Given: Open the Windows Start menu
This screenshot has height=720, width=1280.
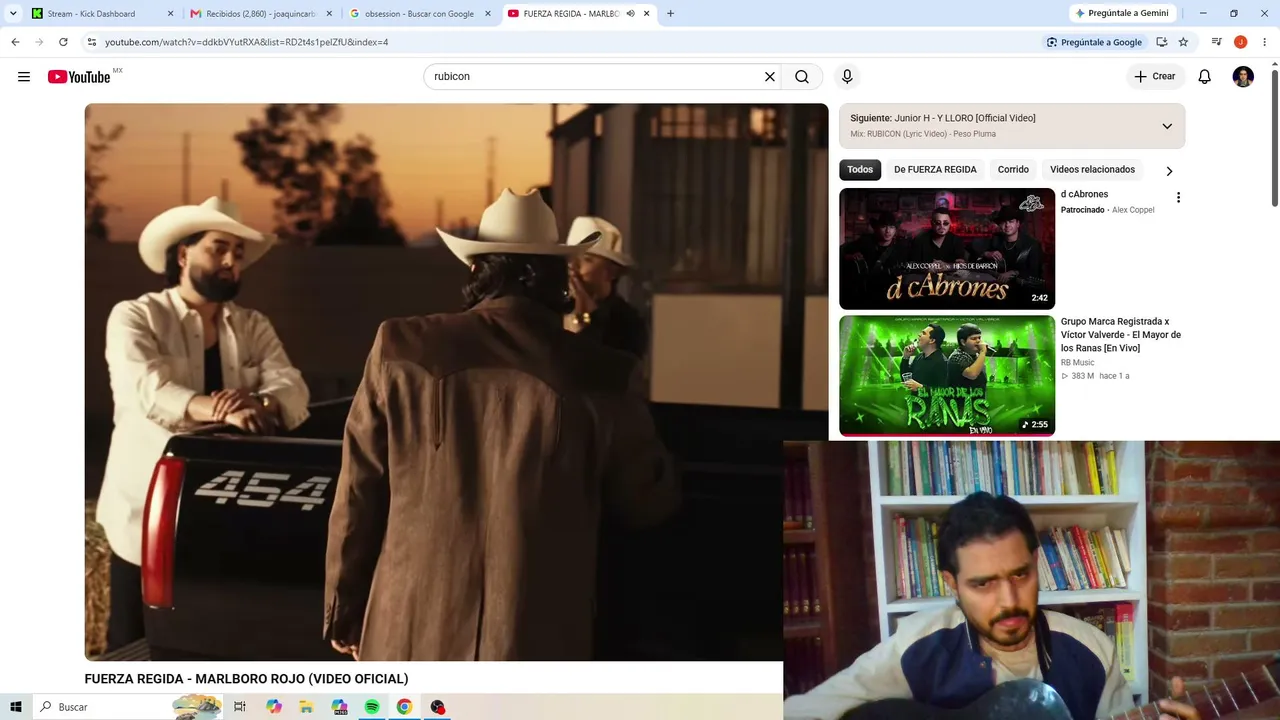Looking at the screenshot, I should coord(15,707).
